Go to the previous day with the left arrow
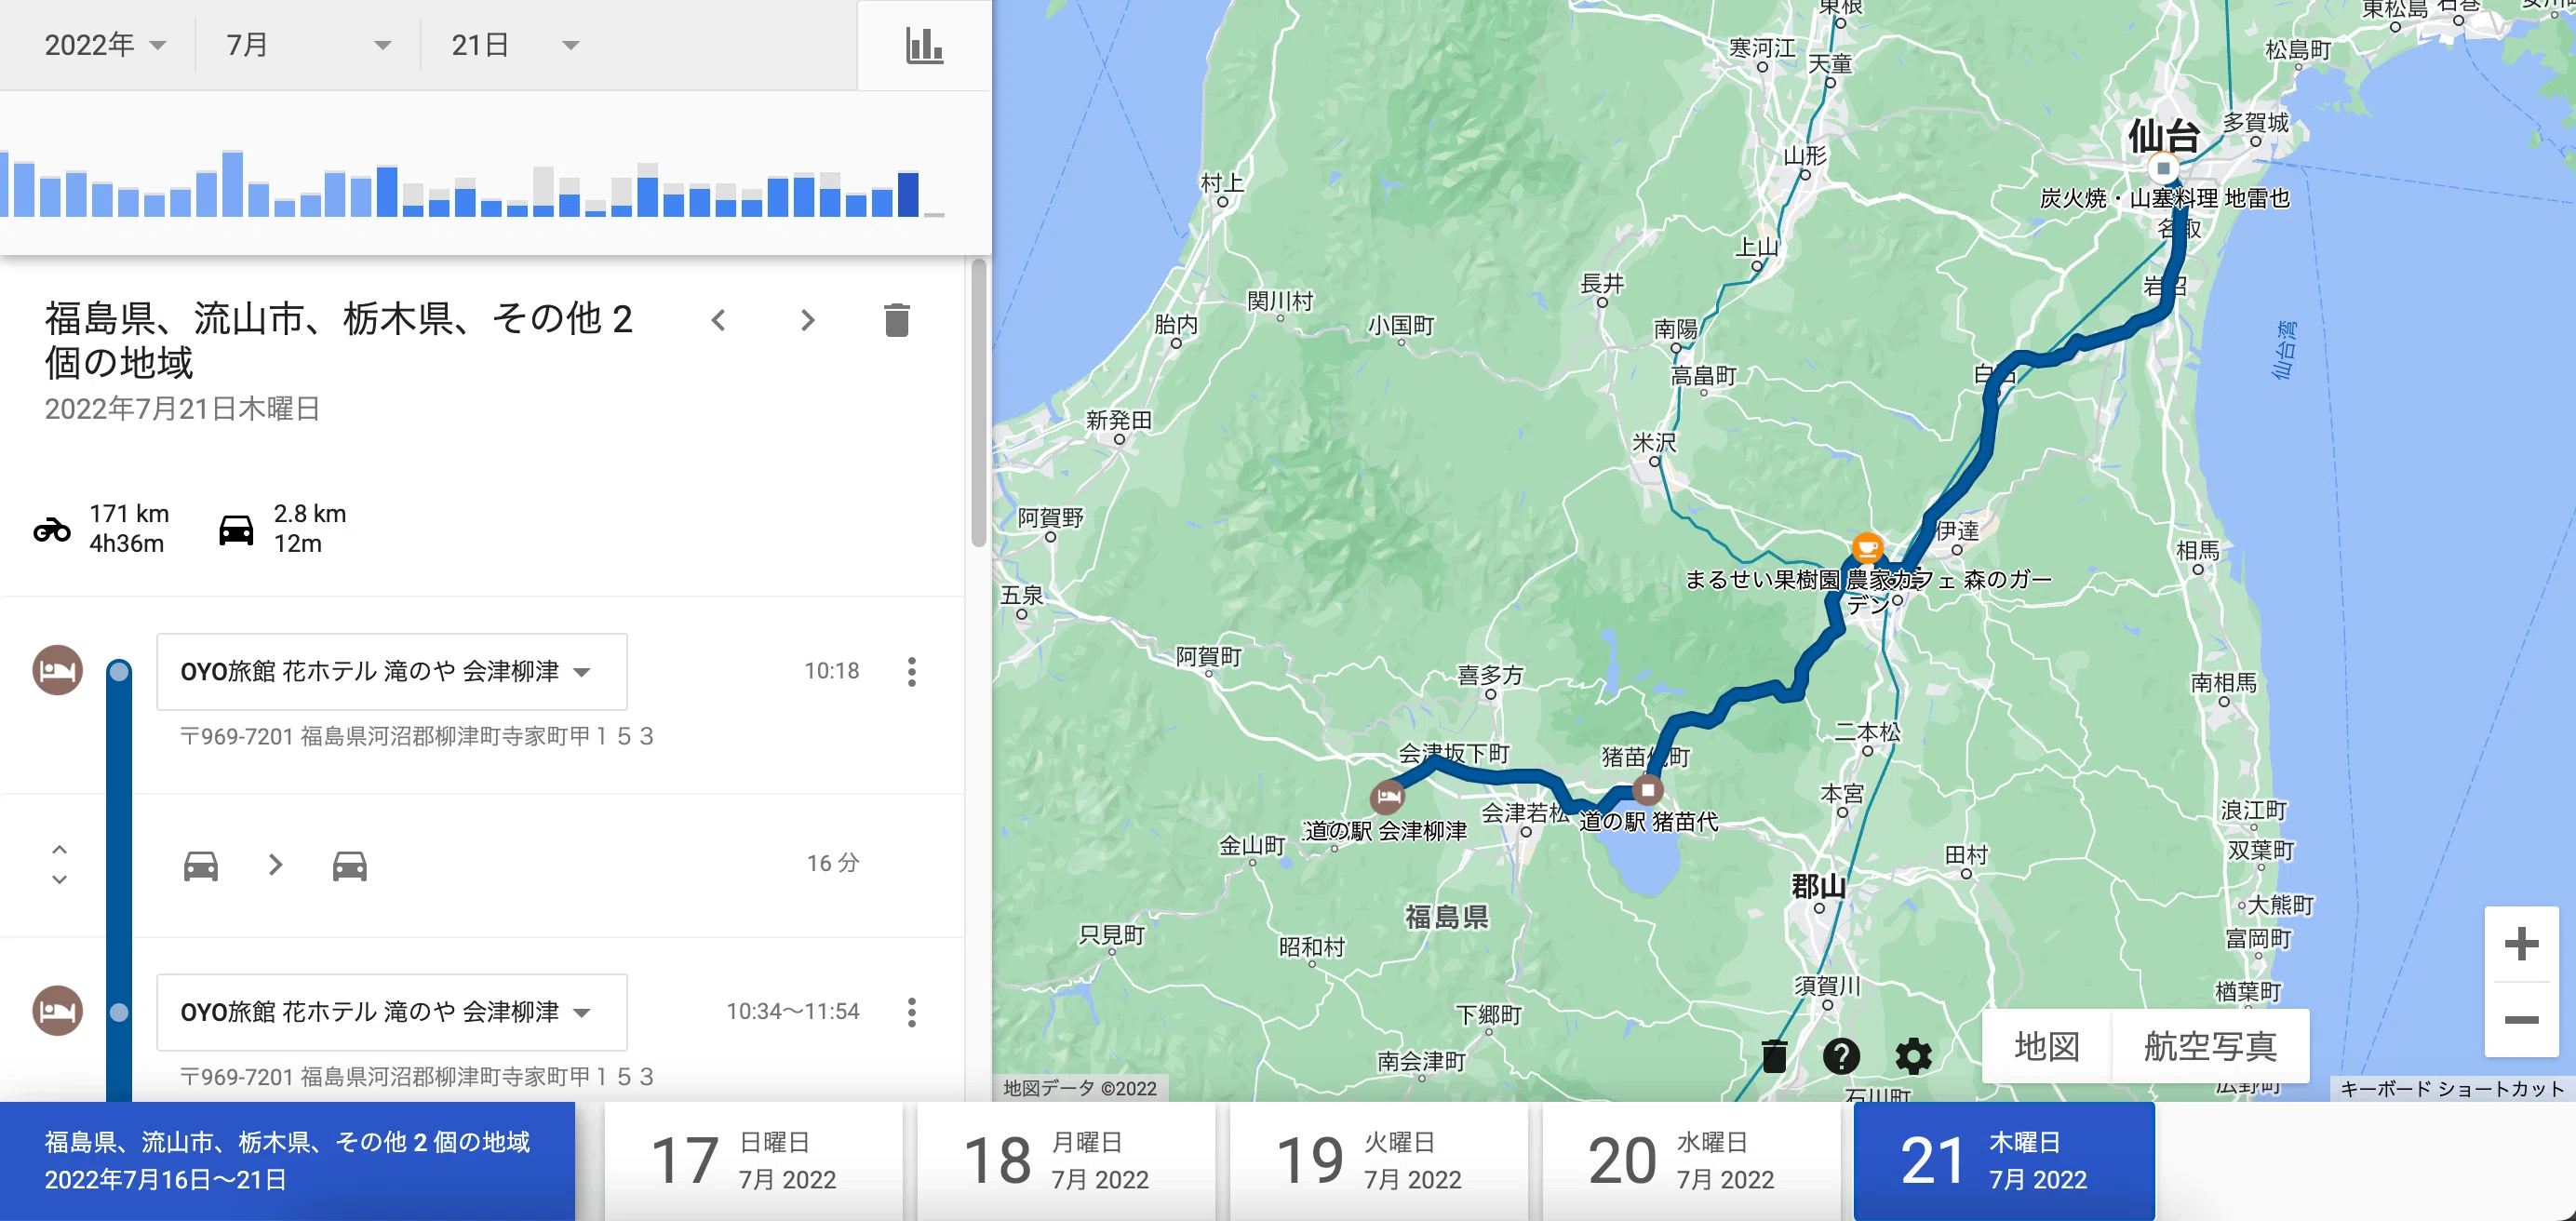Screen dimensions: 2576x1221 tap(718, 320)
